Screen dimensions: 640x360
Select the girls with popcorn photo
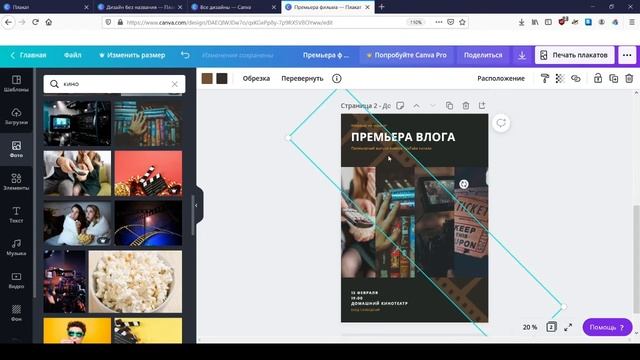(77, 223)
